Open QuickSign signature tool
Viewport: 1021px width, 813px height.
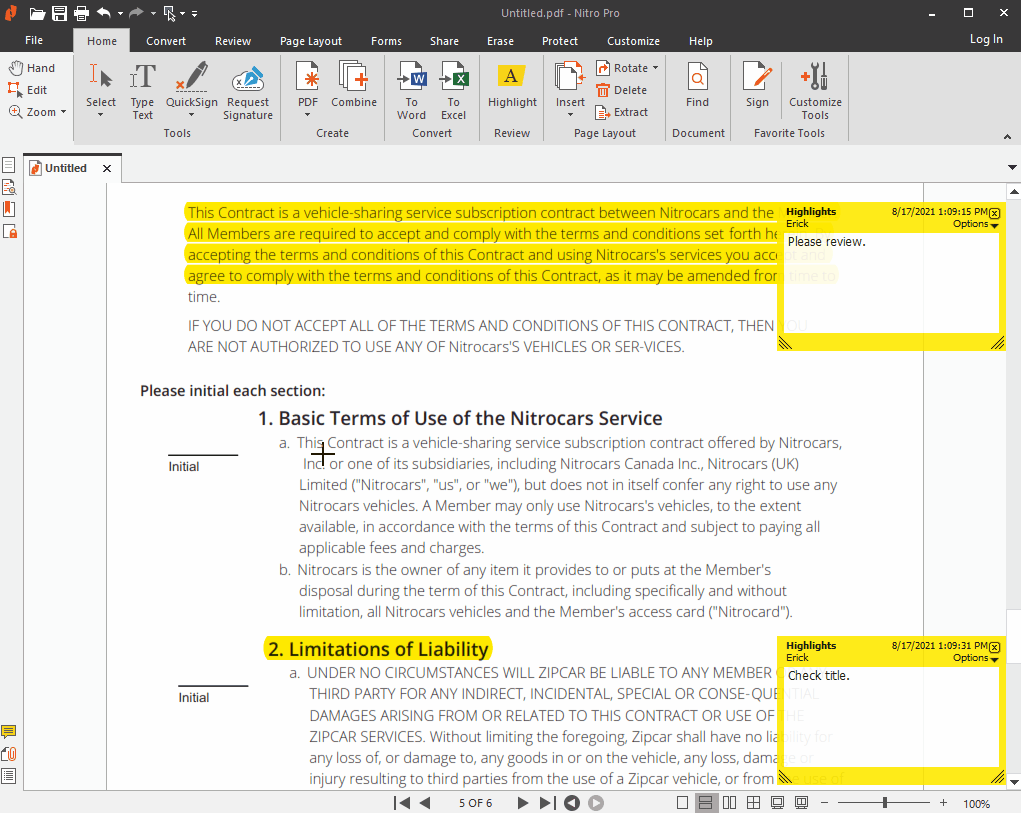[191, 85]
